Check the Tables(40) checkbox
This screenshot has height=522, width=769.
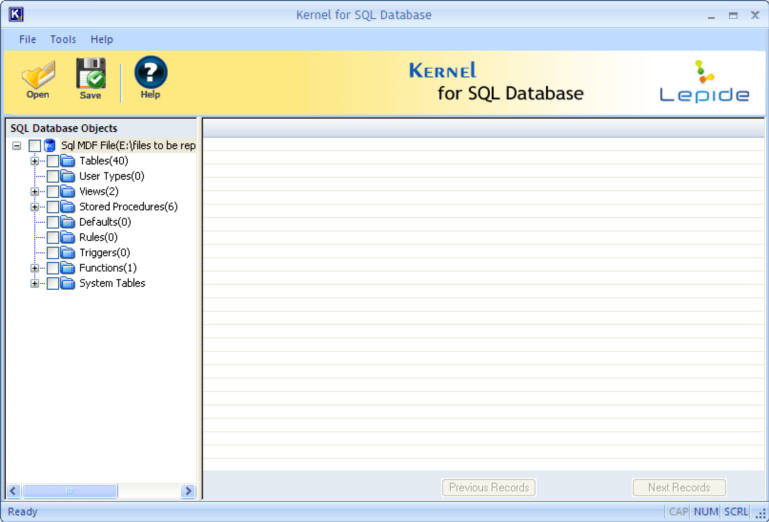pyautogui.click(x=52, y=161)
